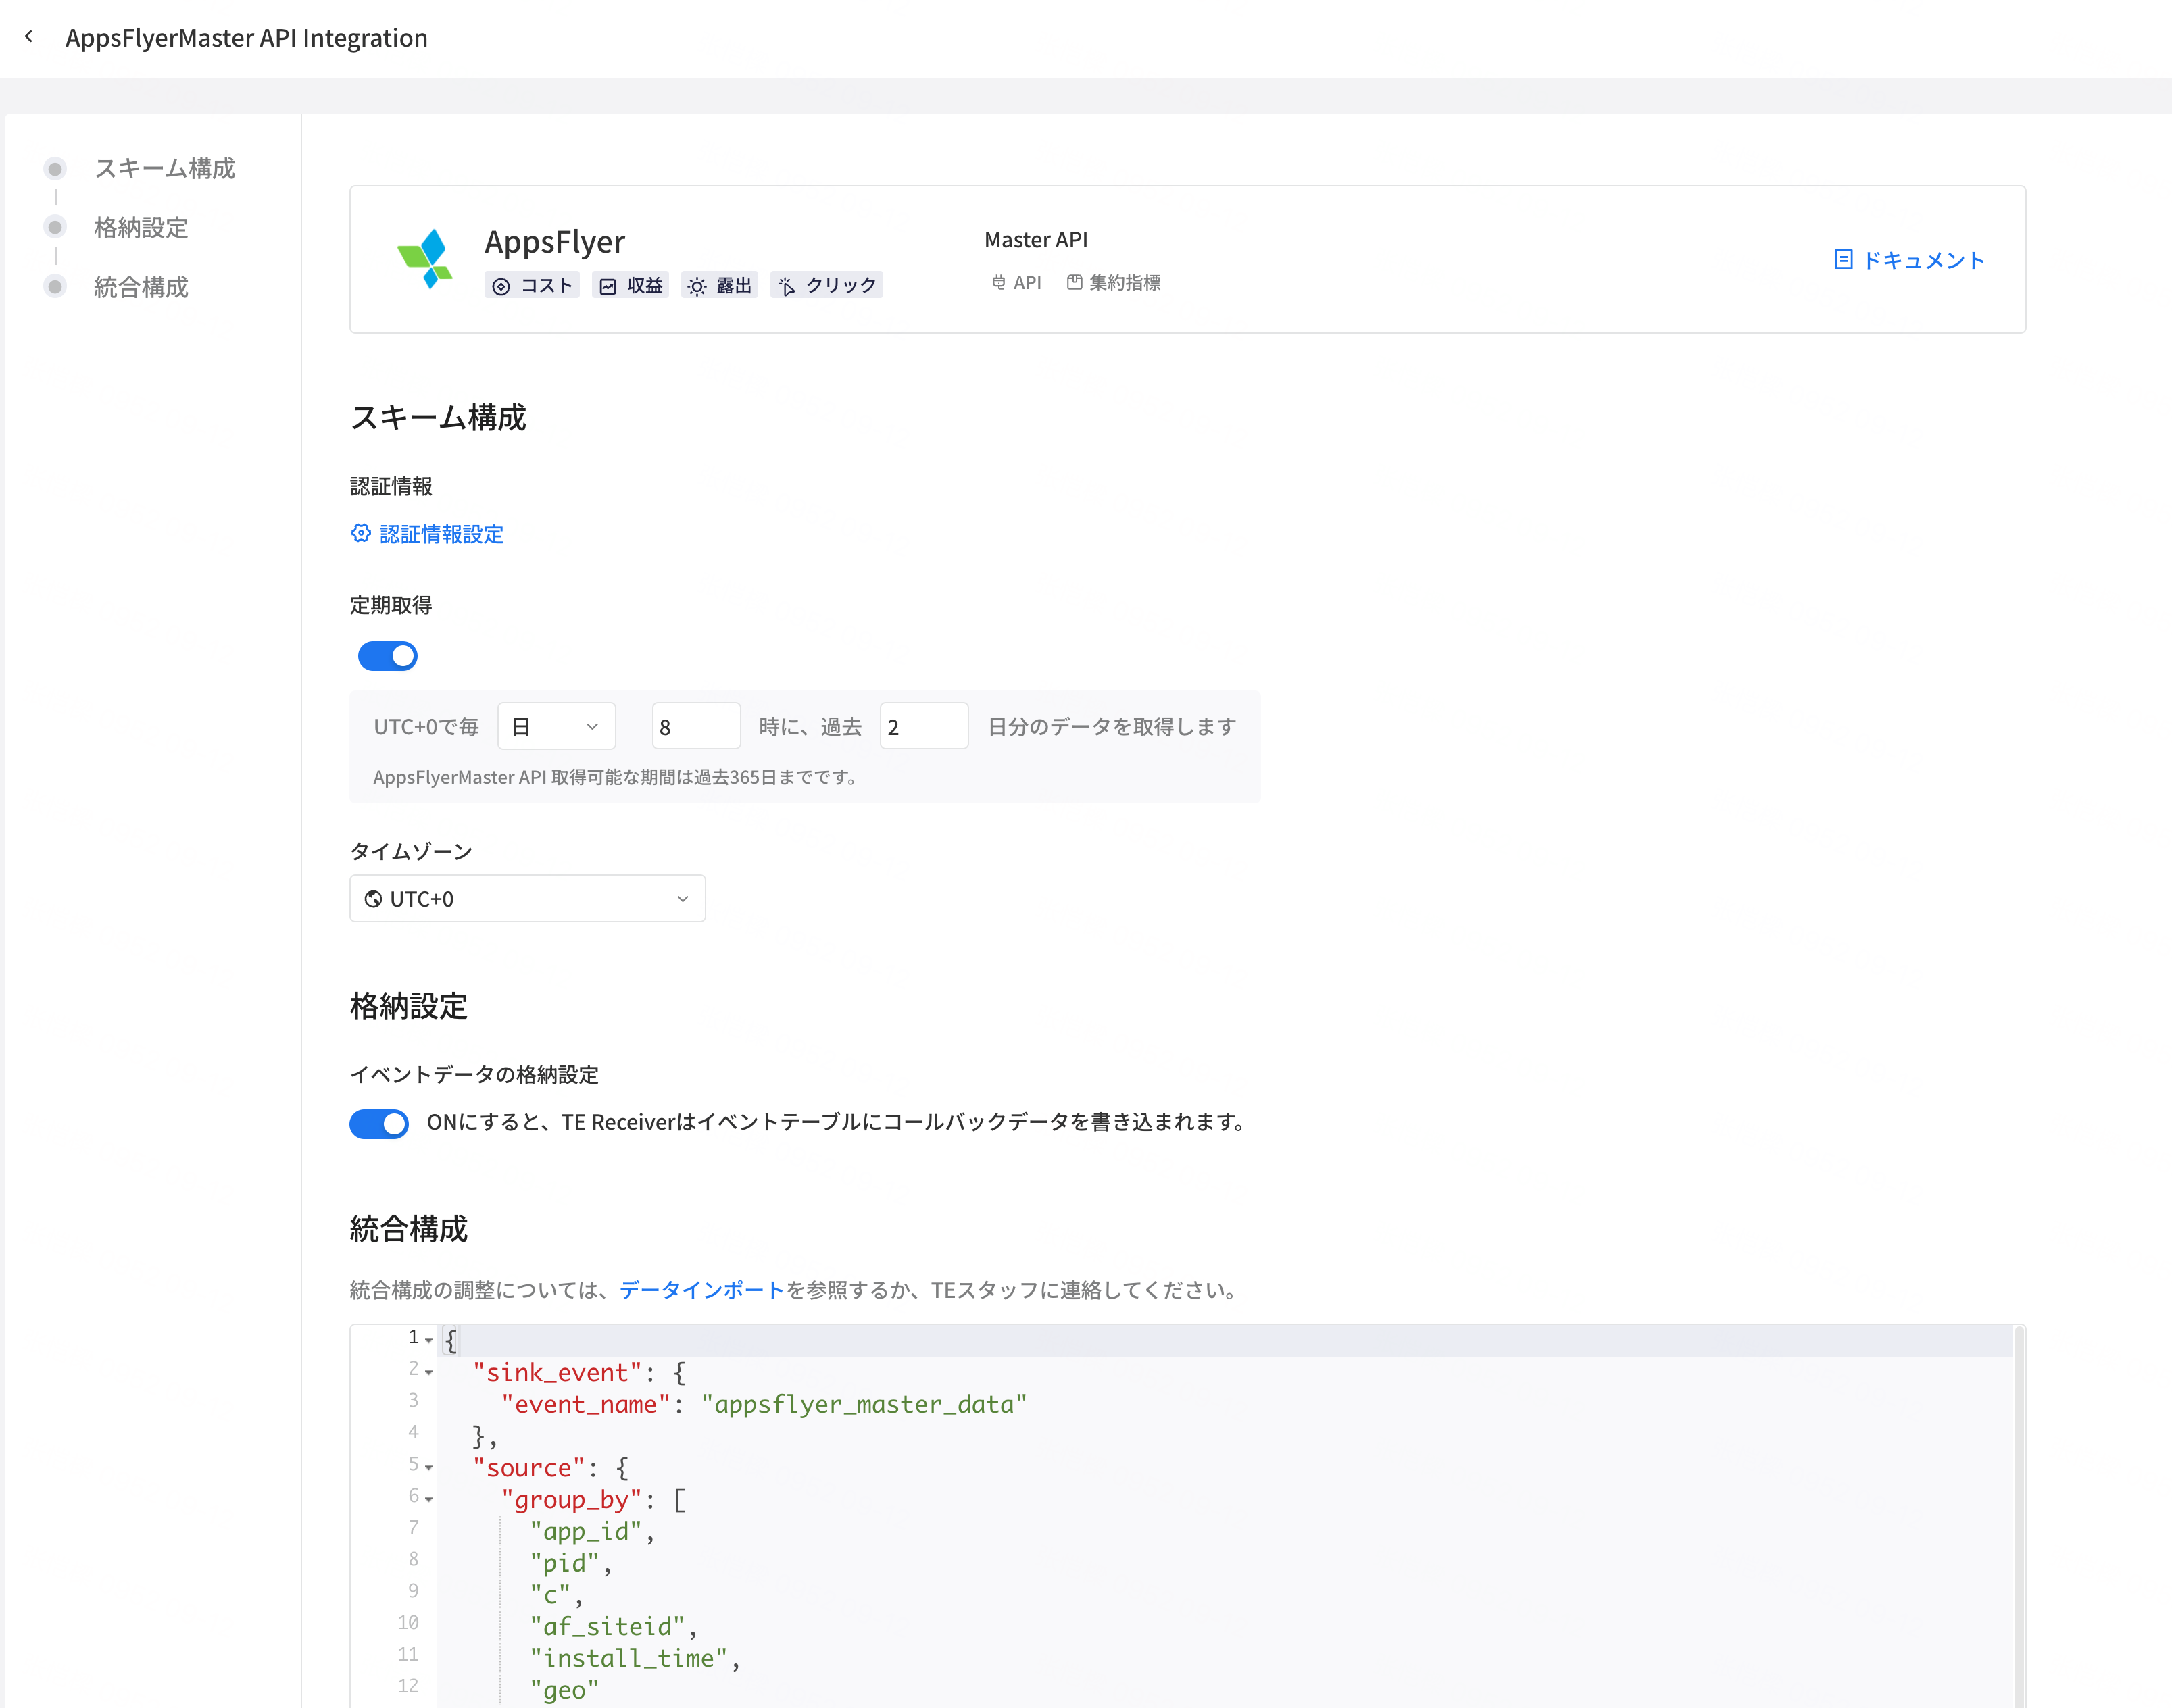Click the API plug icon
2172x1708 pixels.
click(x=998, y=283)
